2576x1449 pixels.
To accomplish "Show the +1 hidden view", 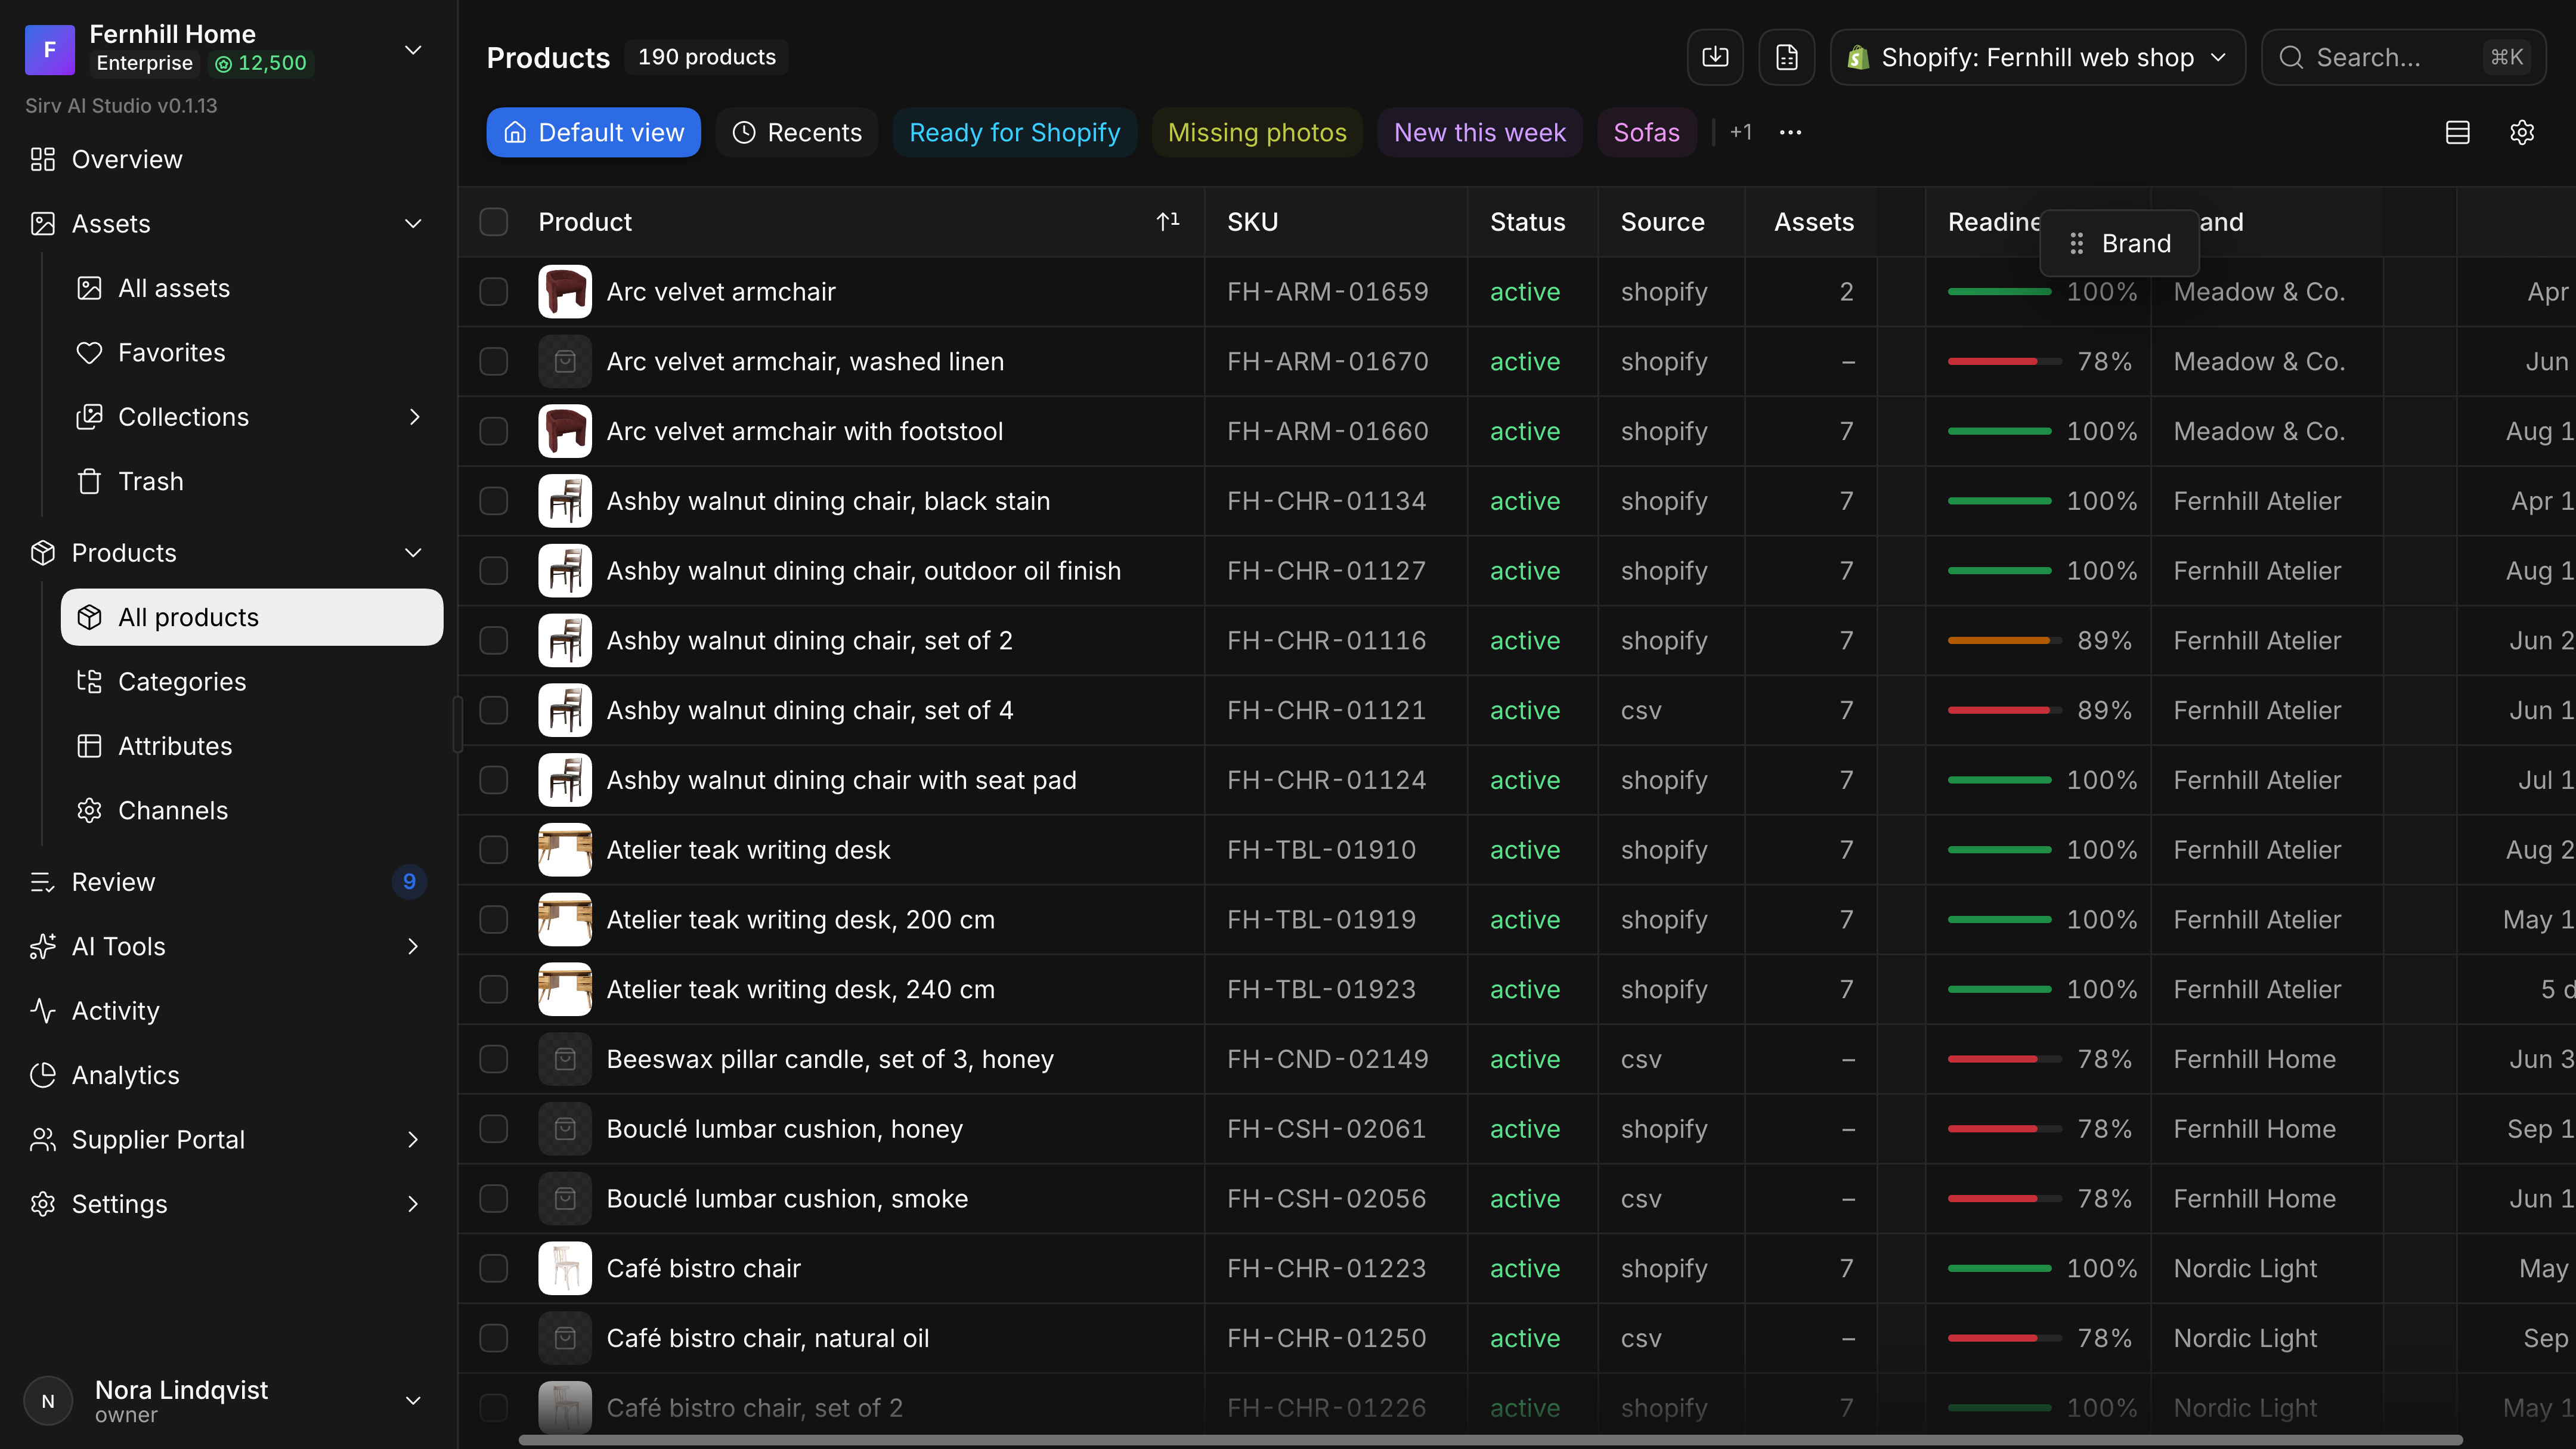I will point(1741,132).
